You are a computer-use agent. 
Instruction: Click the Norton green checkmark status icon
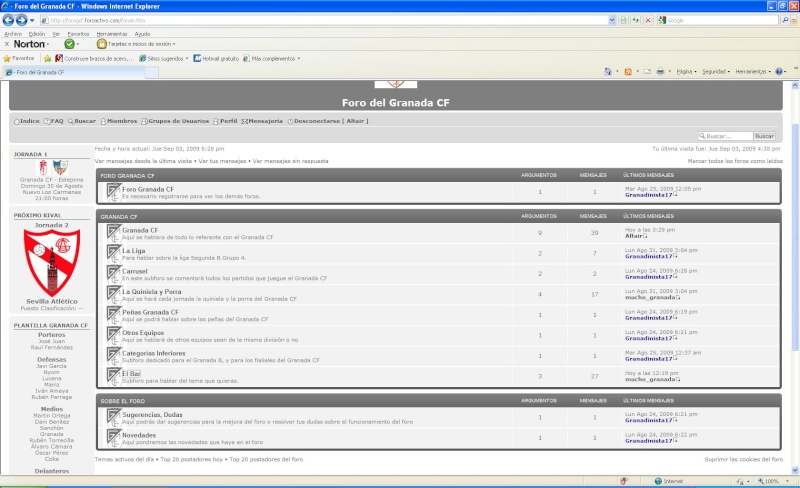69,44
